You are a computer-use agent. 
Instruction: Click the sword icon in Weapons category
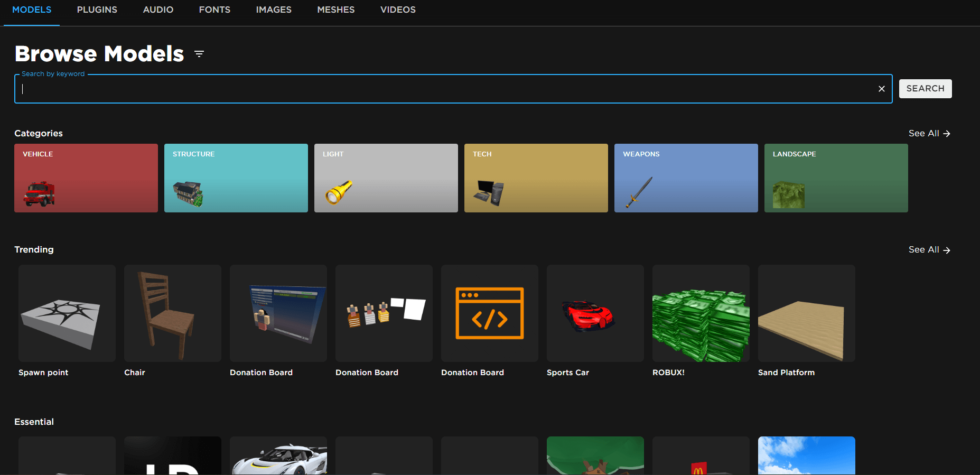click(x=639, y=192)
